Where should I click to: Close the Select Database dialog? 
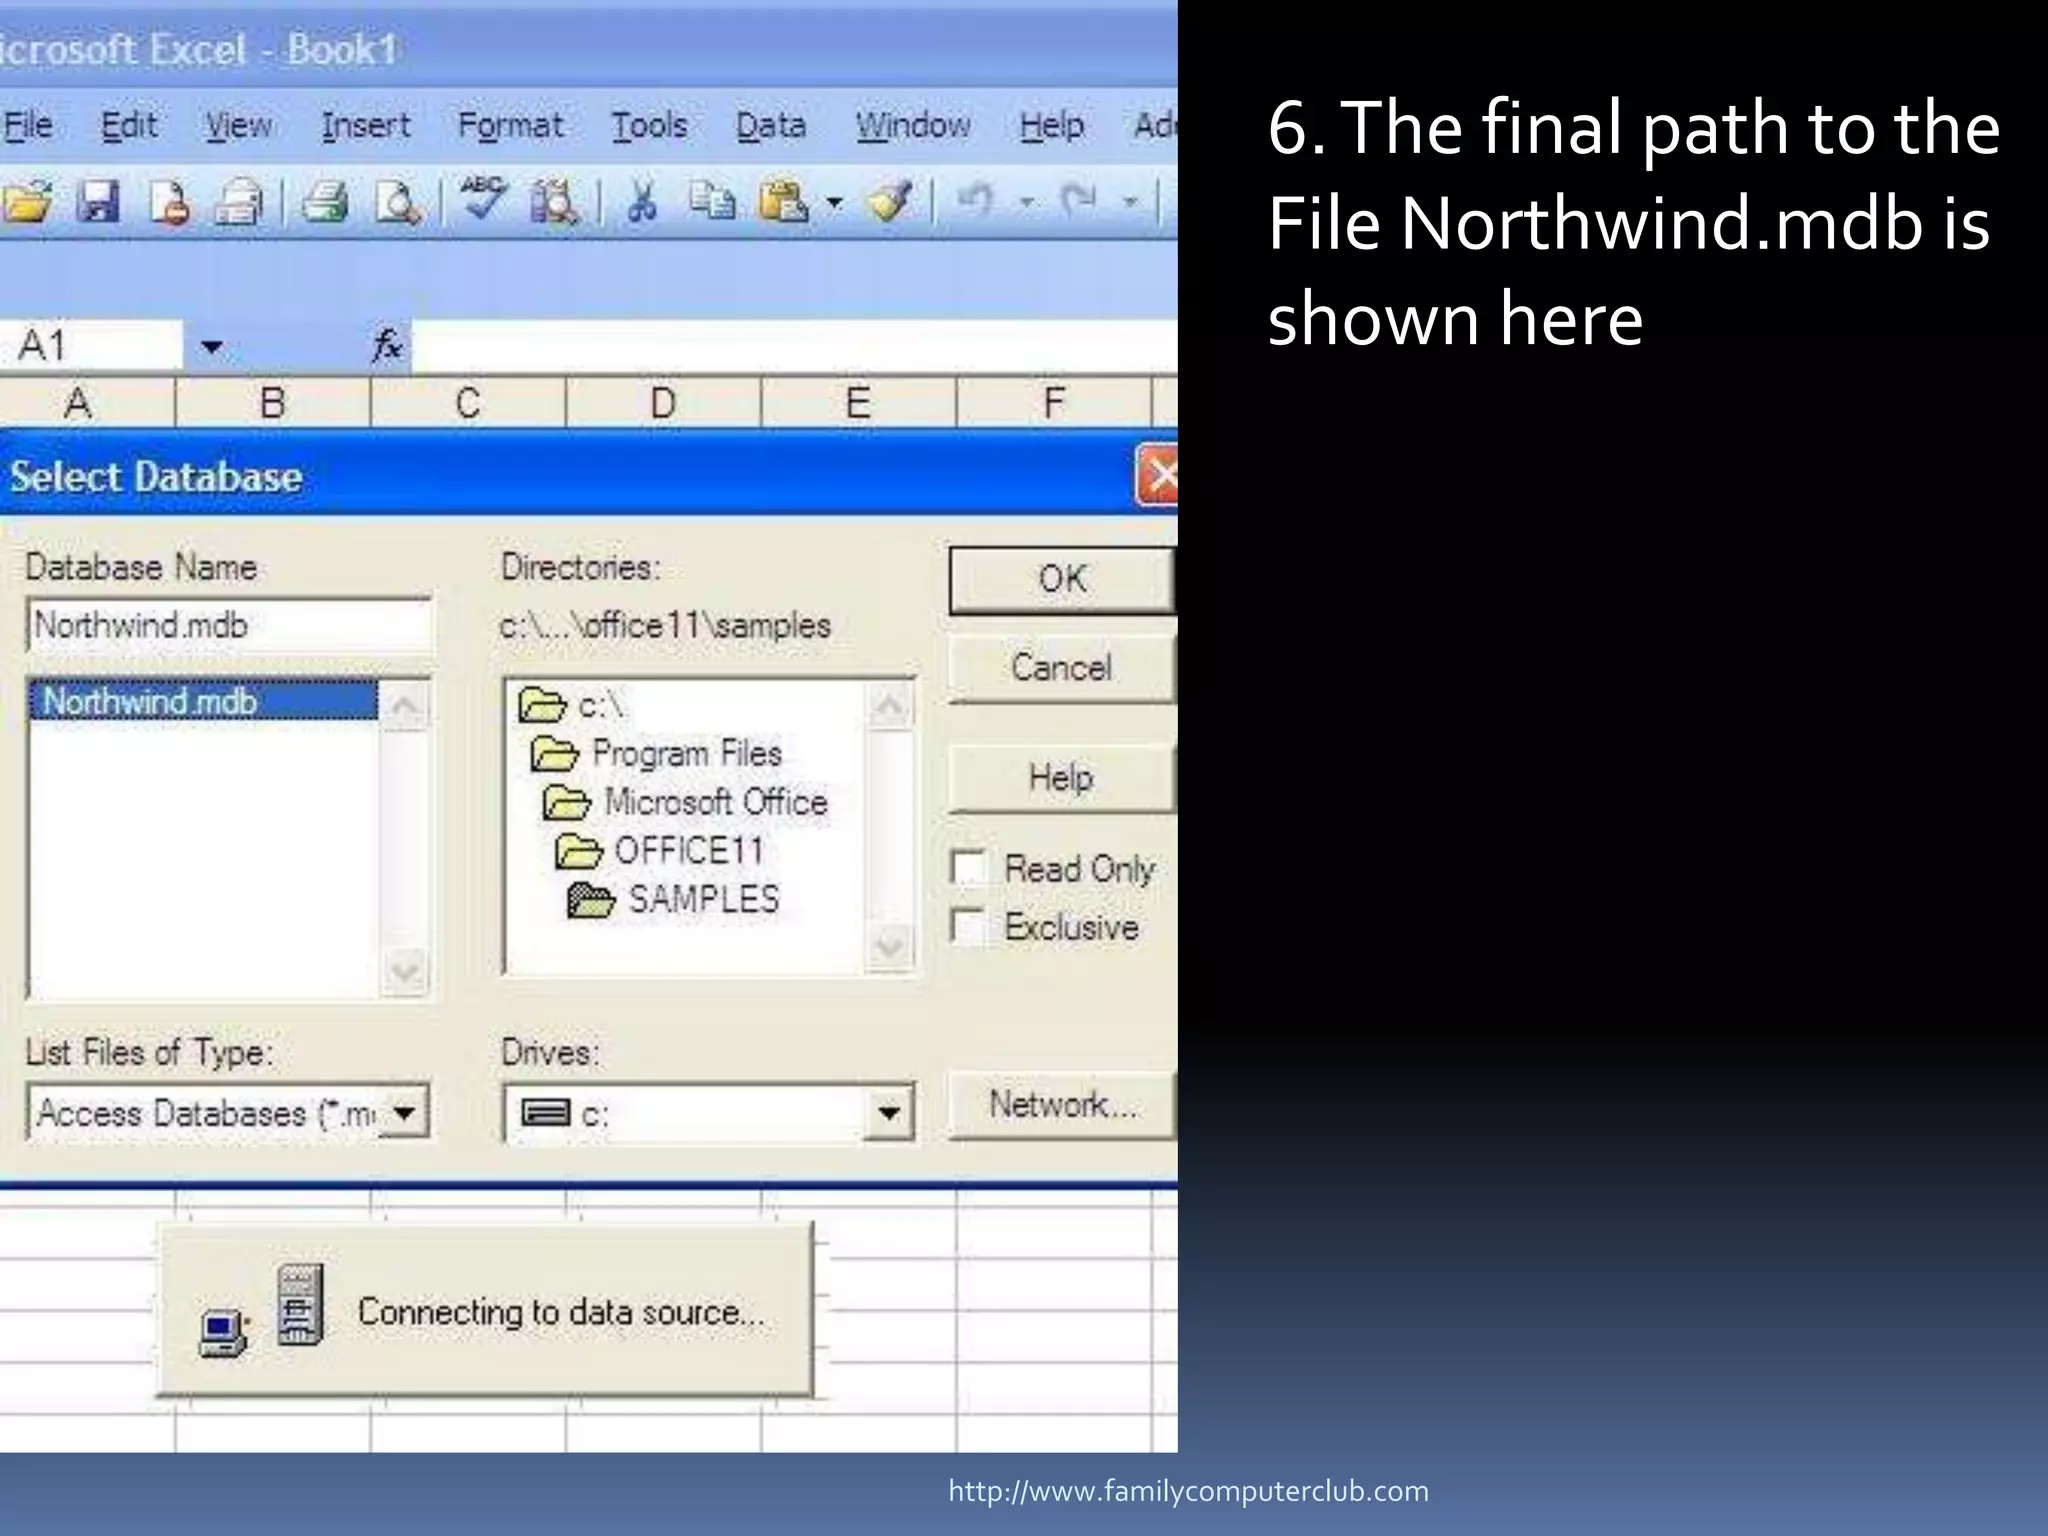1158,475
